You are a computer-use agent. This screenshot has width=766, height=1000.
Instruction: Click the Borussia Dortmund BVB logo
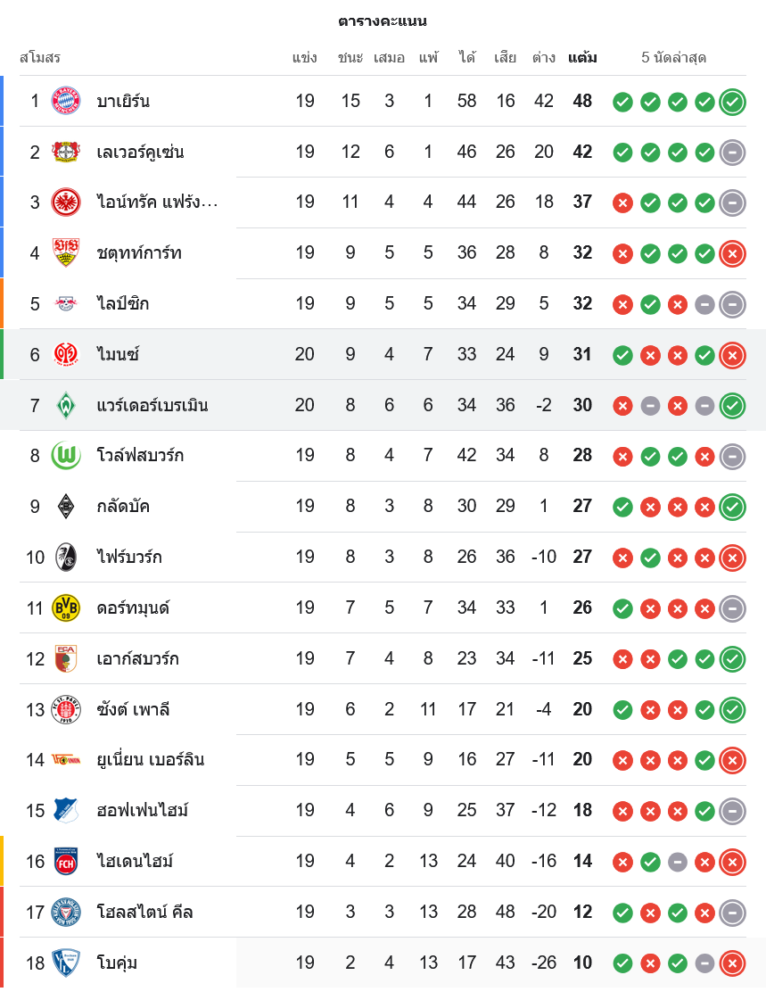tap(65, 608)
